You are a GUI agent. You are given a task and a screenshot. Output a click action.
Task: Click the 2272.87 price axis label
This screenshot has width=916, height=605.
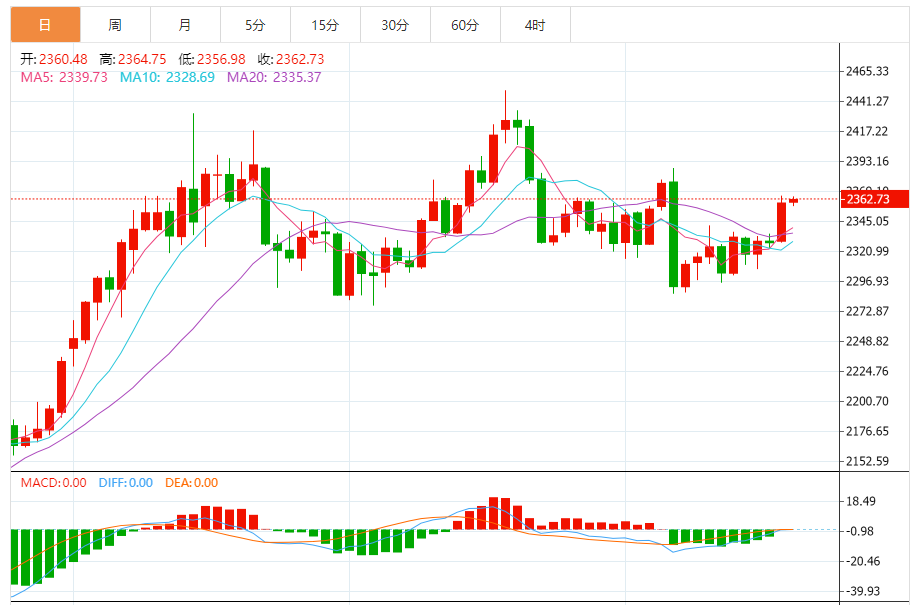coord(868,311)
